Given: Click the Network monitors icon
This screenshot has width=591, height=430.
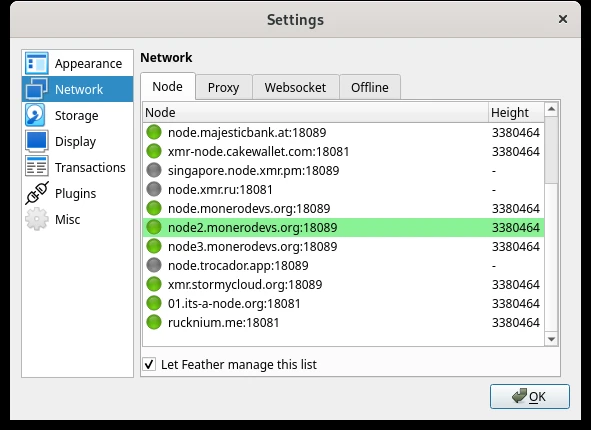Looking at the screenshot, I should (37, 89).
